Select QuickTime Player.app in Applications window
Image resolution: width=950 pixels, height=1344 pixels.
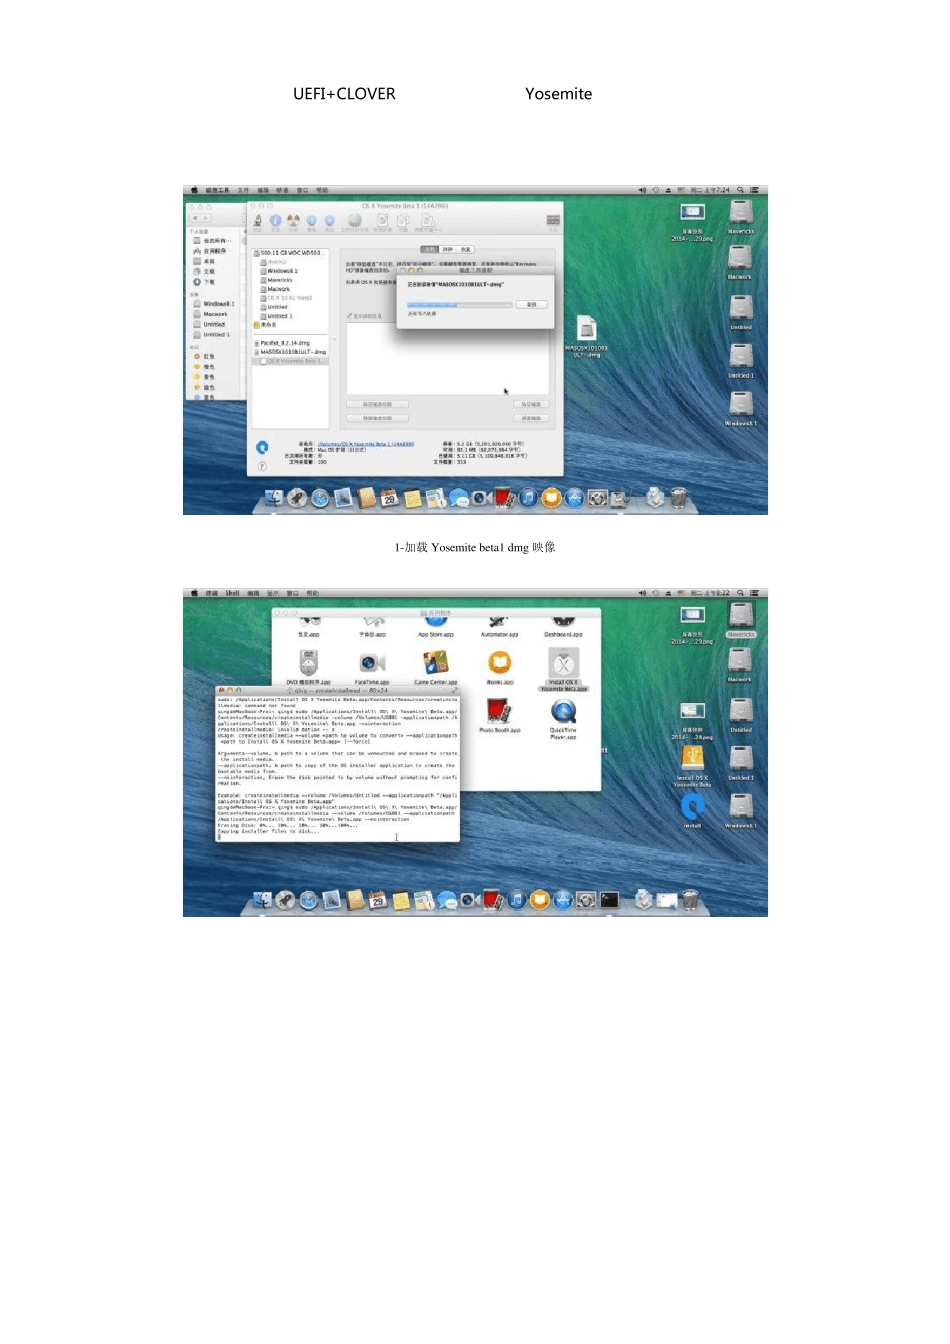563,718
